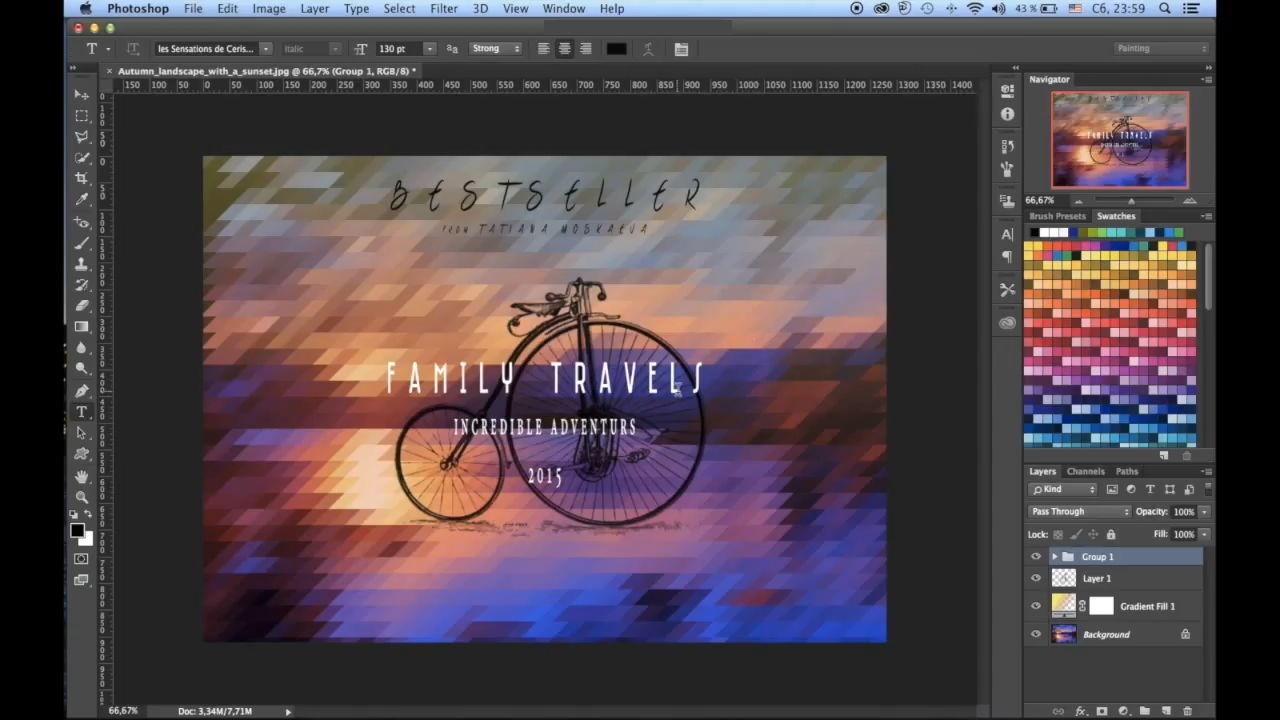Add a layer mask
The width and height of the screenshot is (1280, 720).
[x=1102, y=711]
